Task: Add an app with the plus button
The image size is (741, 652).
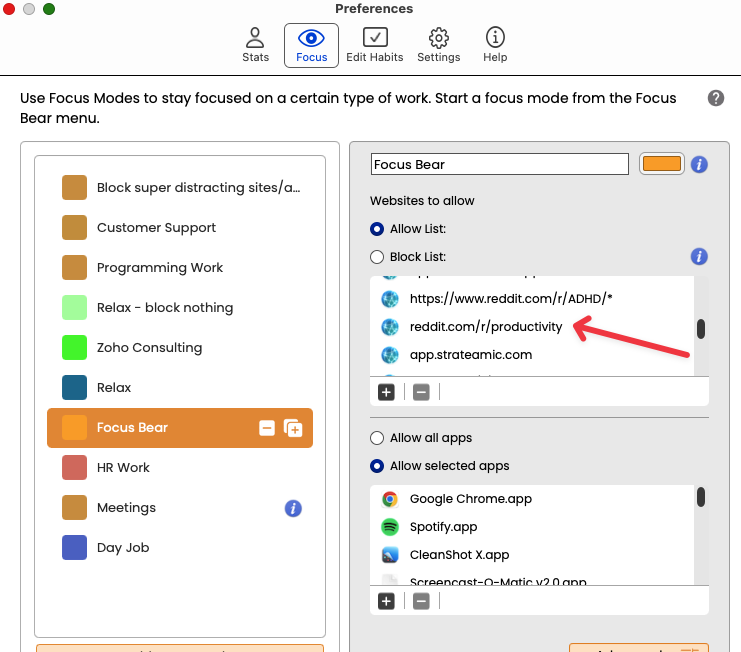Action: pyautogui.click(x=386, y=601)
